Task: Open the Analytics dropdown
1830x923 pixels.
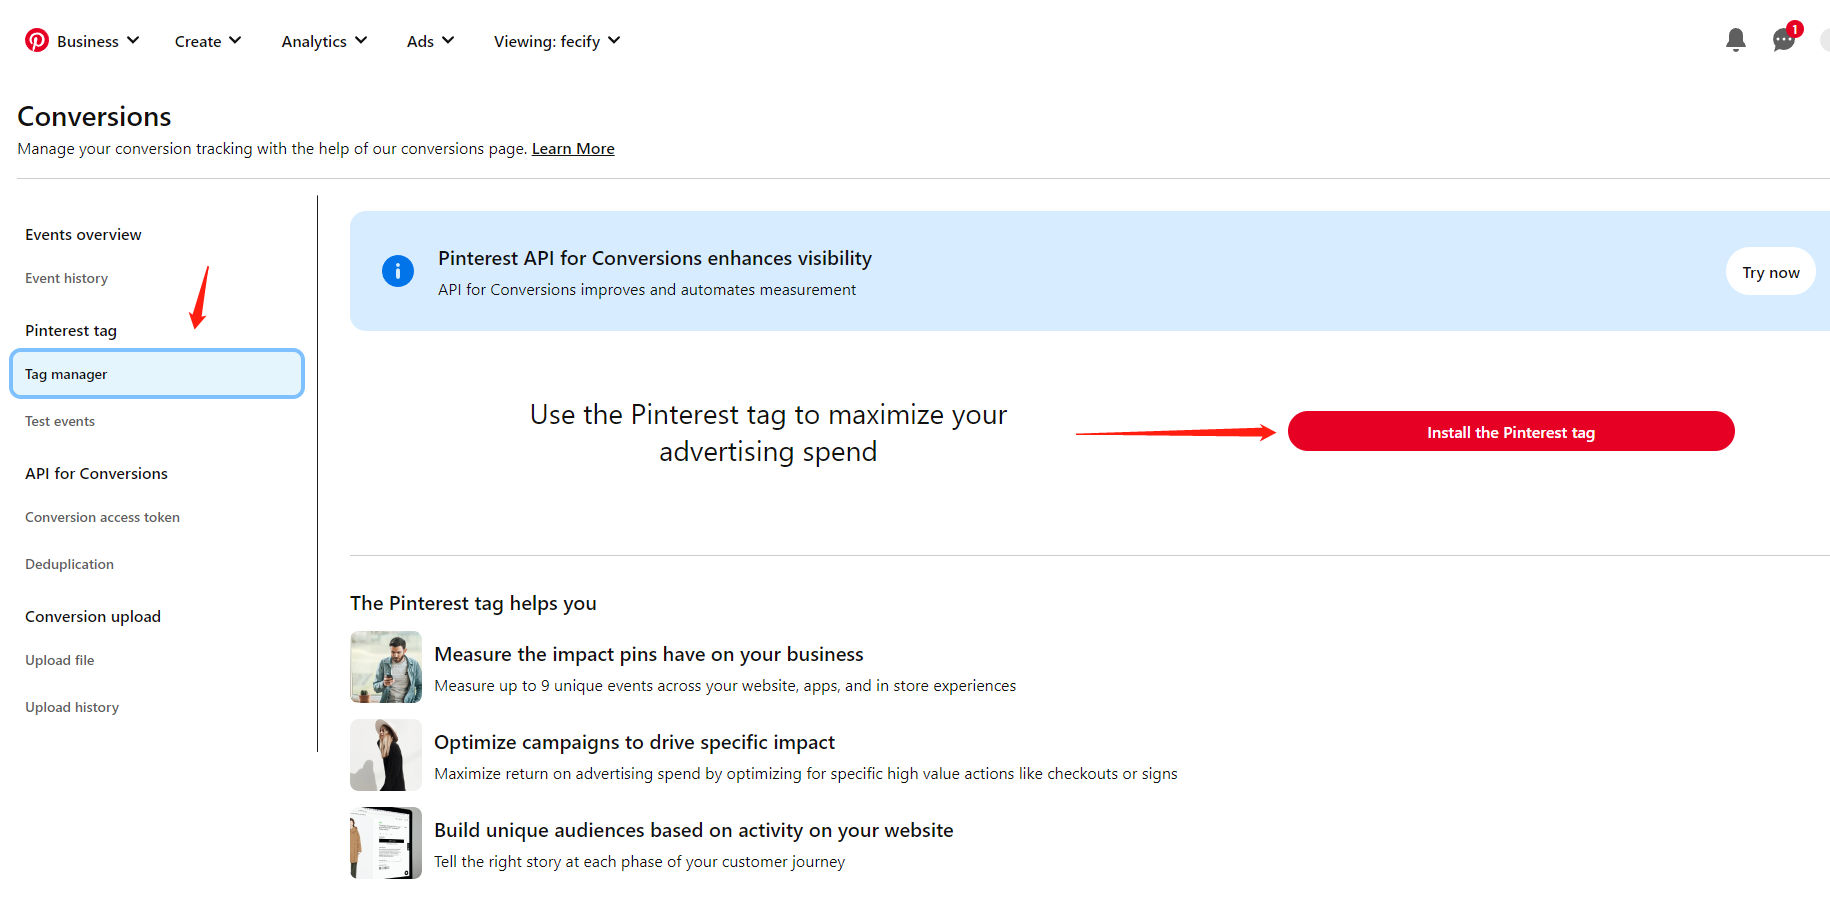Action: point(324,41)
